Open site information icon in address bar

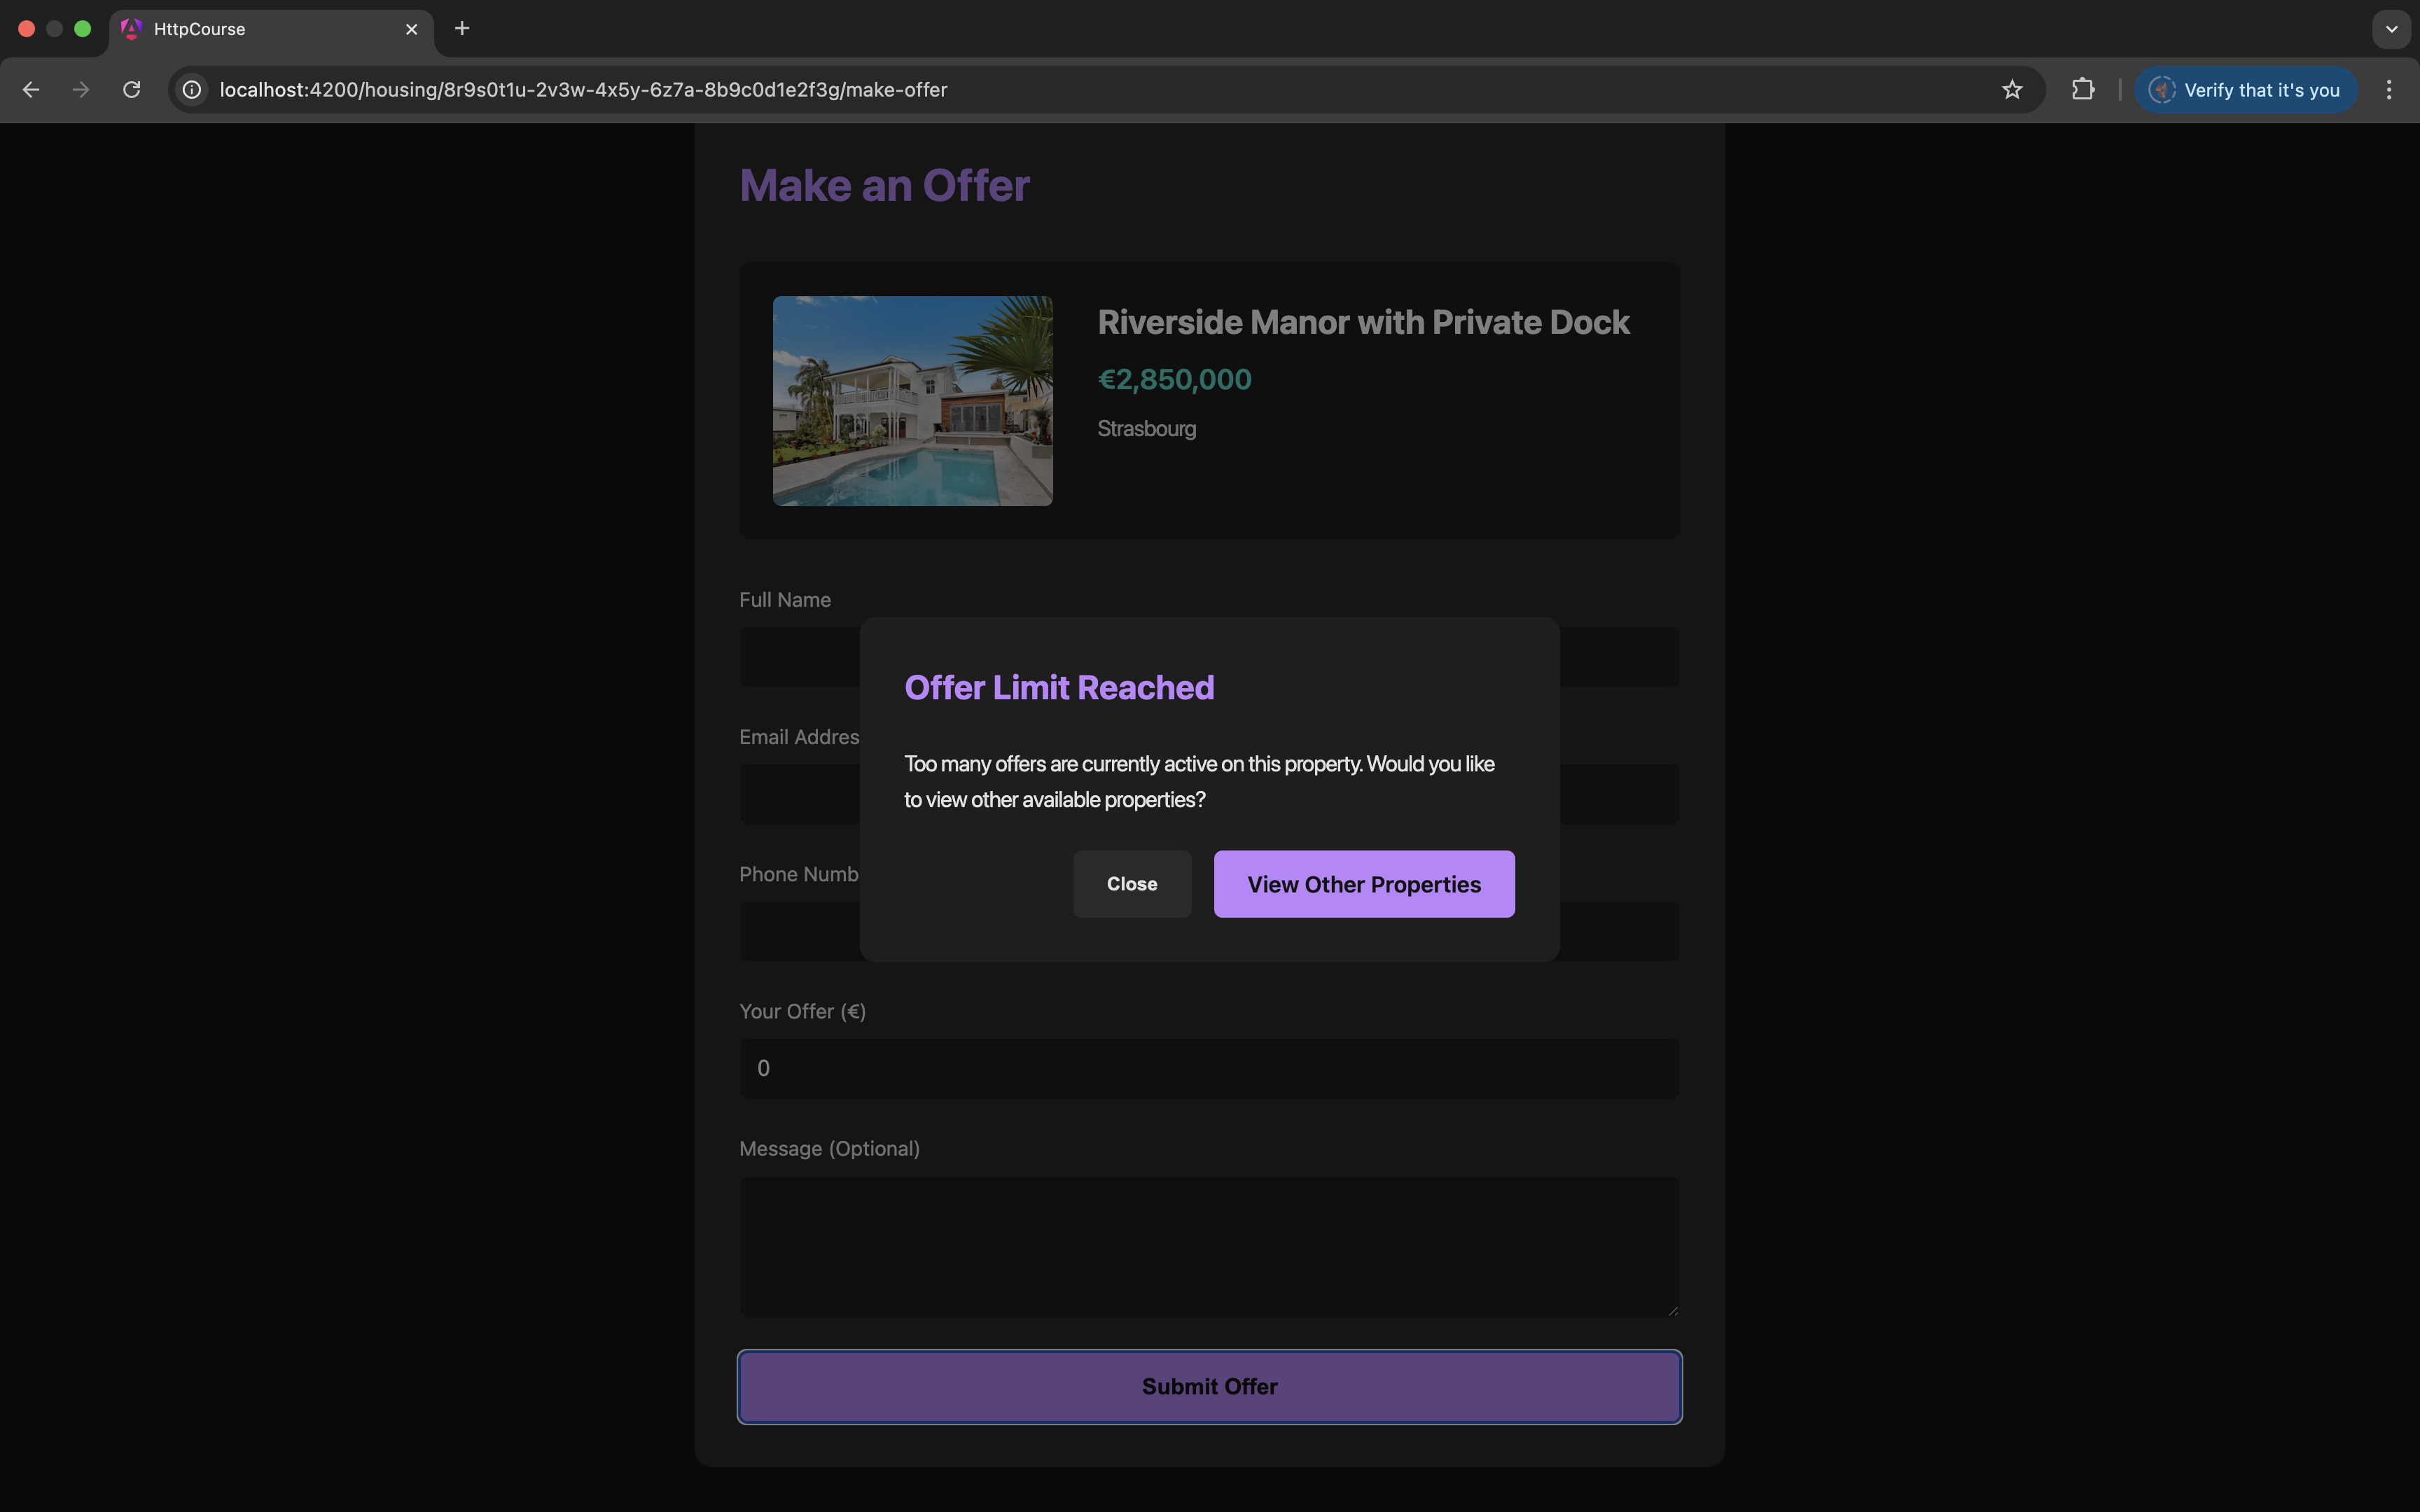pyautogui.click(x=192, y=90)
